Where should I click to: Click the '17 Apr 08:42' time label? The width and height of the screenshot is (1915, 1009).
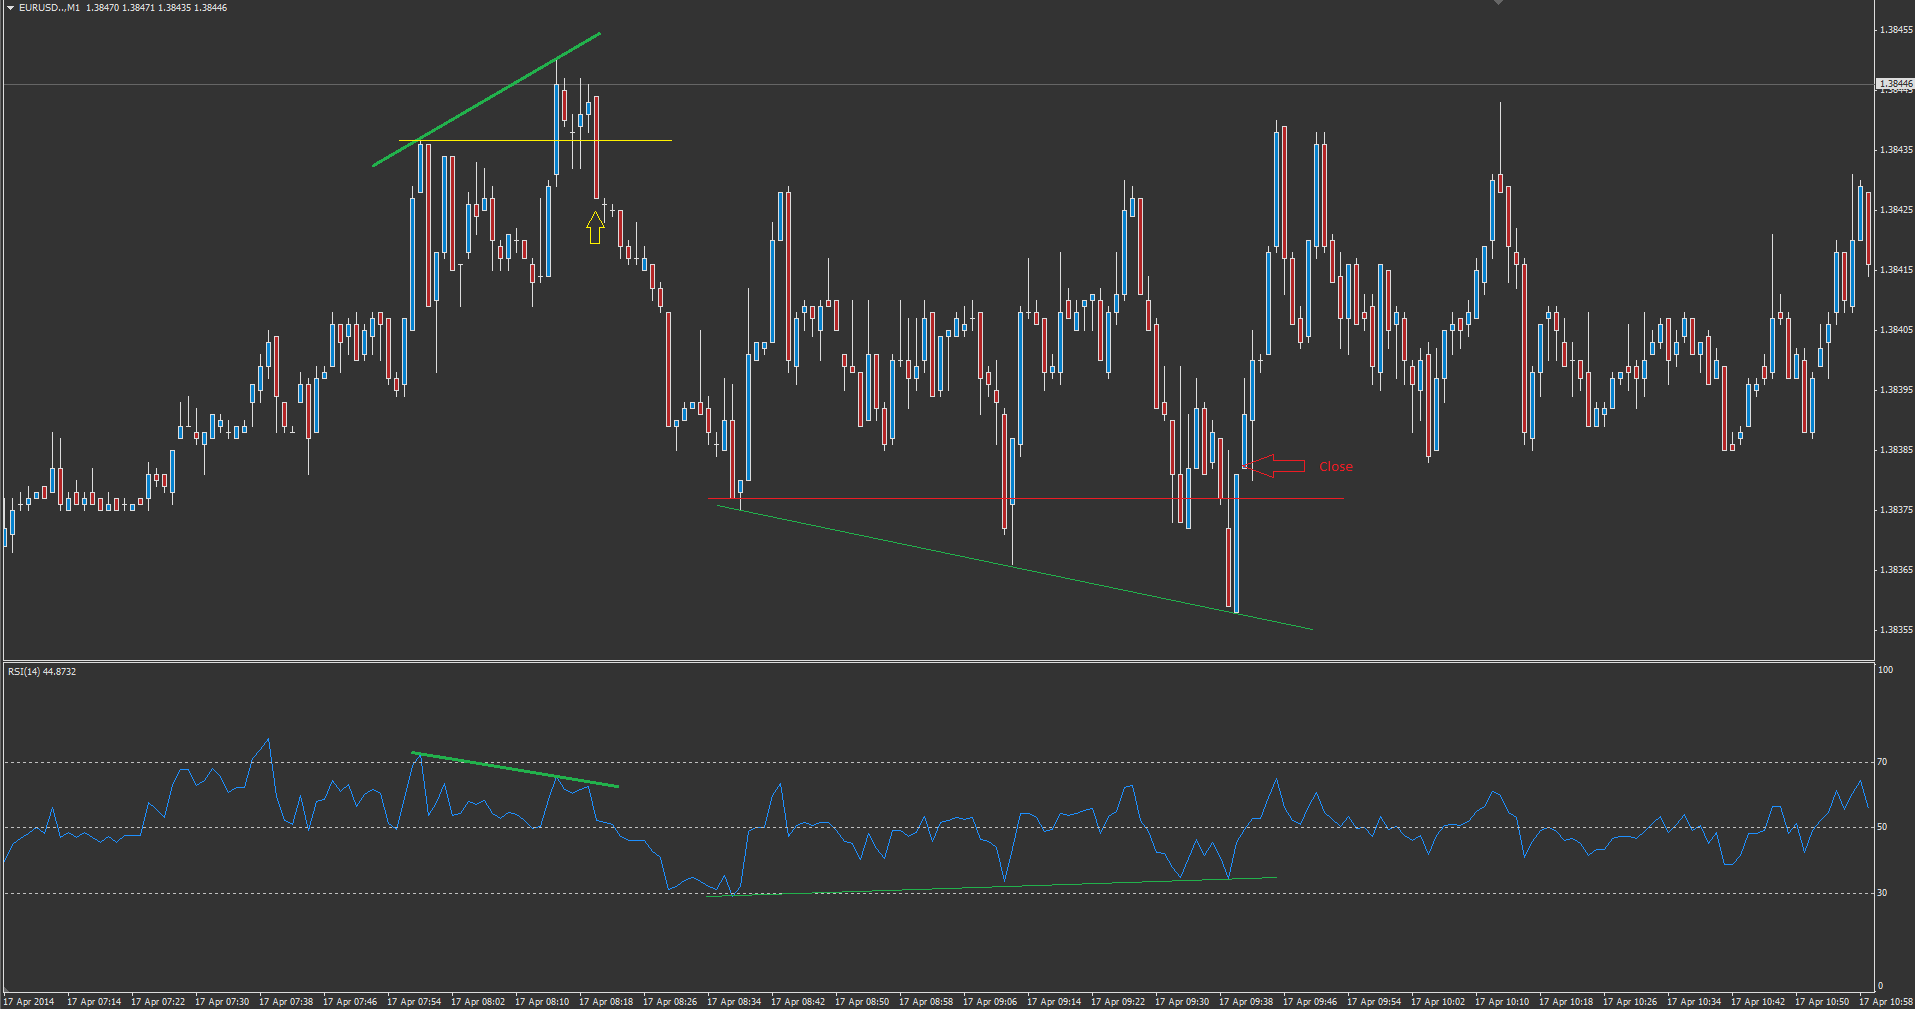click(x=798, y=1001)
